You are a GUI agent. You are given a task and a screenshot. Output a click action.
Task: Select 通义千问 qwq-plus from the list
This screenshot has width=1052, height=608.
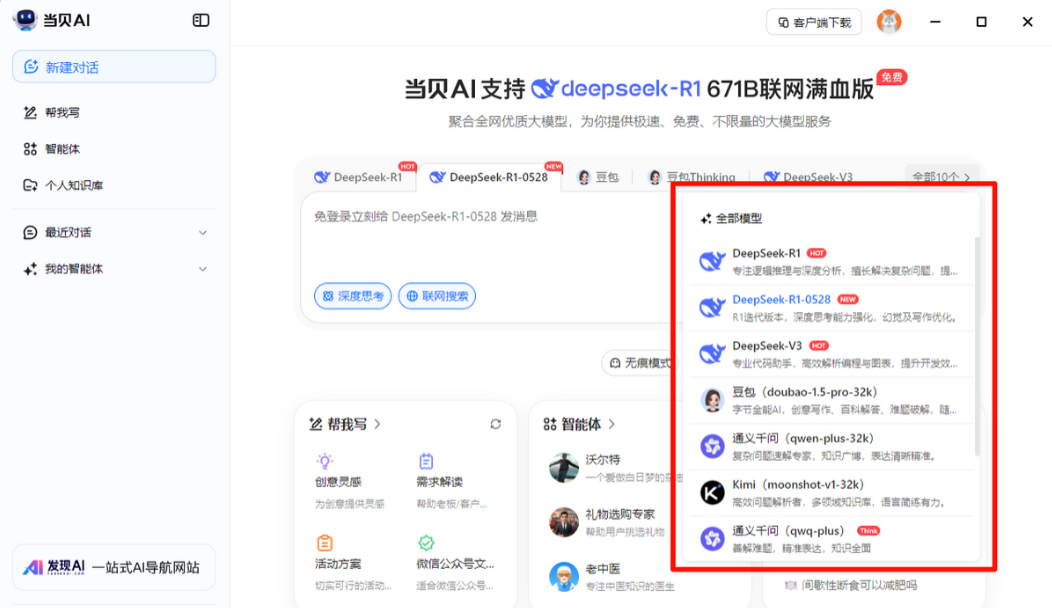point(832,539)
